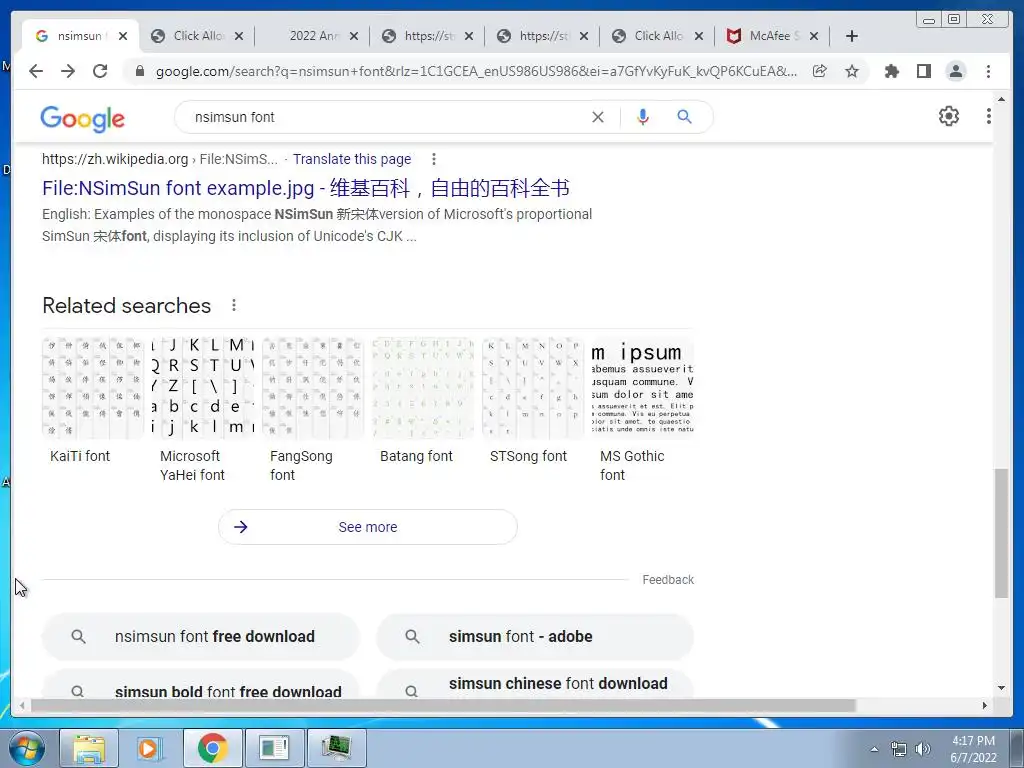Image resolution: width=1024 pixels, height=768 pixels.
Task: Search nsimsun font free download suggestion
Action: click(x=200, y=637)
